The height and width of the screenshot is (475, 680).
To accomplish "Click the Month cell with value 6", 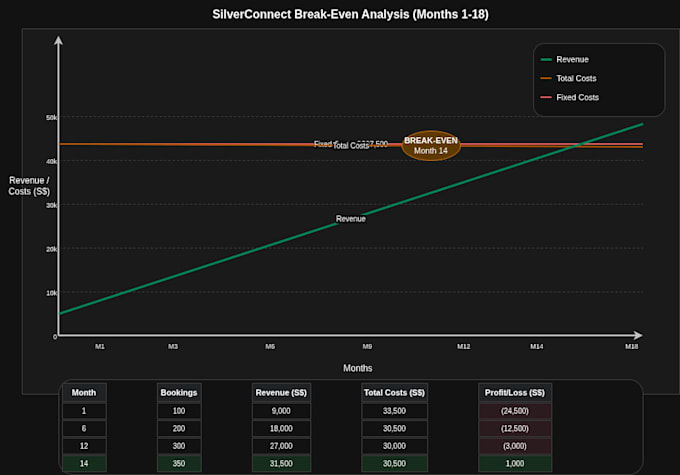I will coord(84,429).
